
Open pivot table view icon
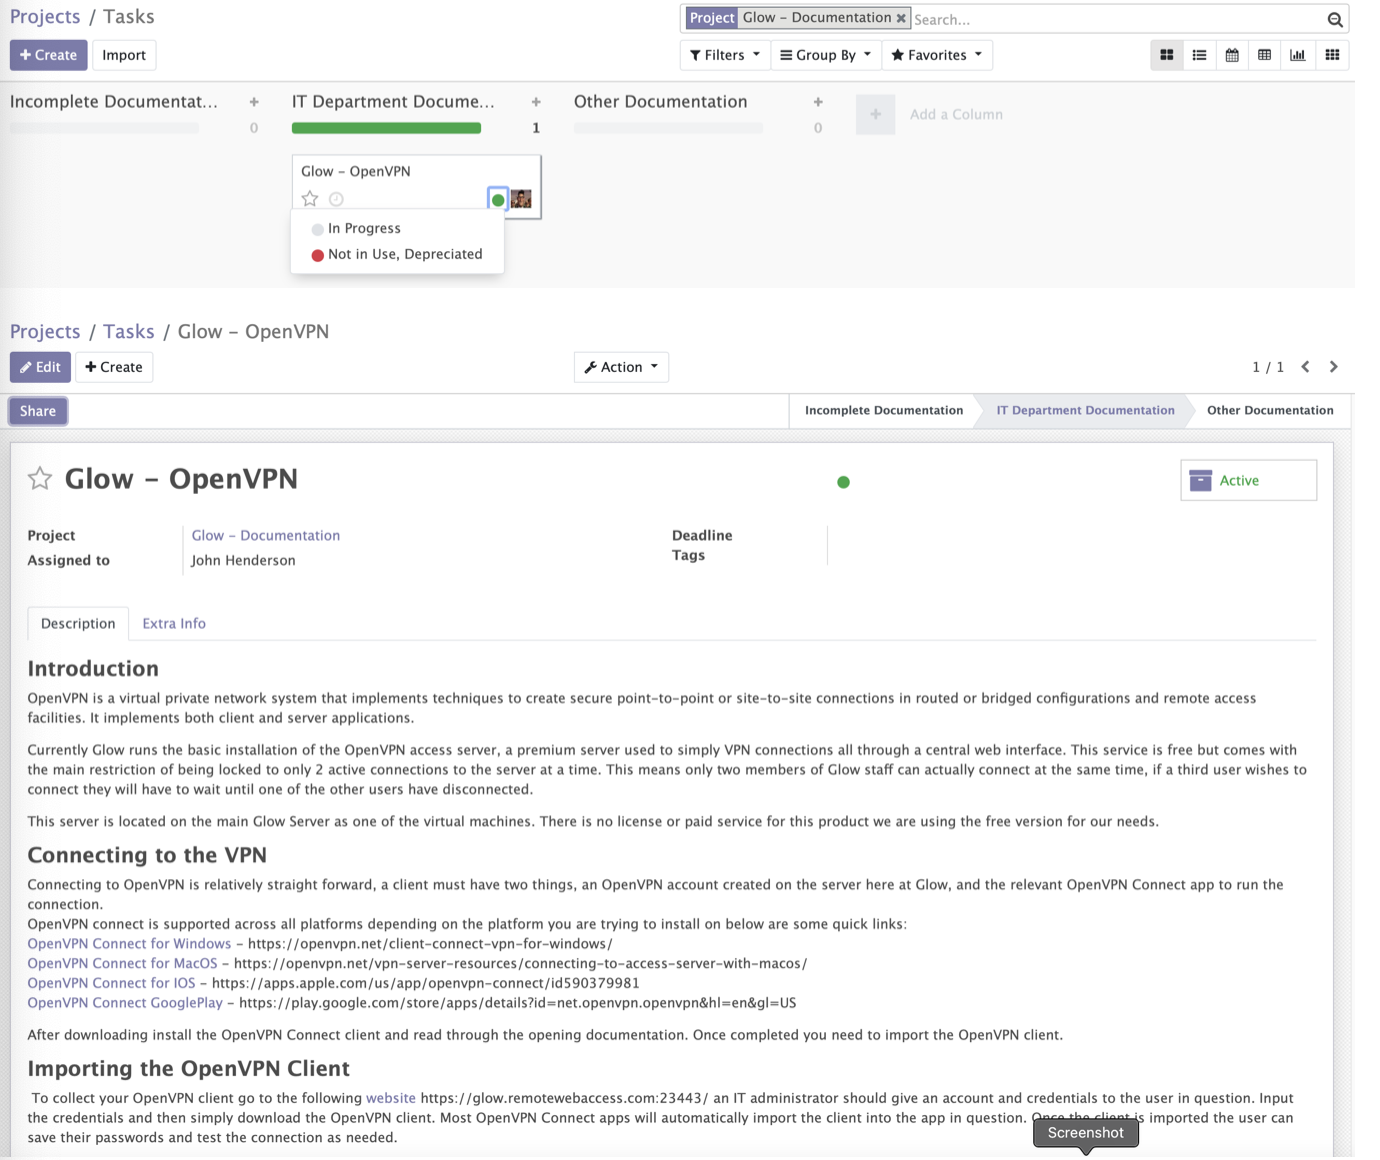pos(1265,55)
